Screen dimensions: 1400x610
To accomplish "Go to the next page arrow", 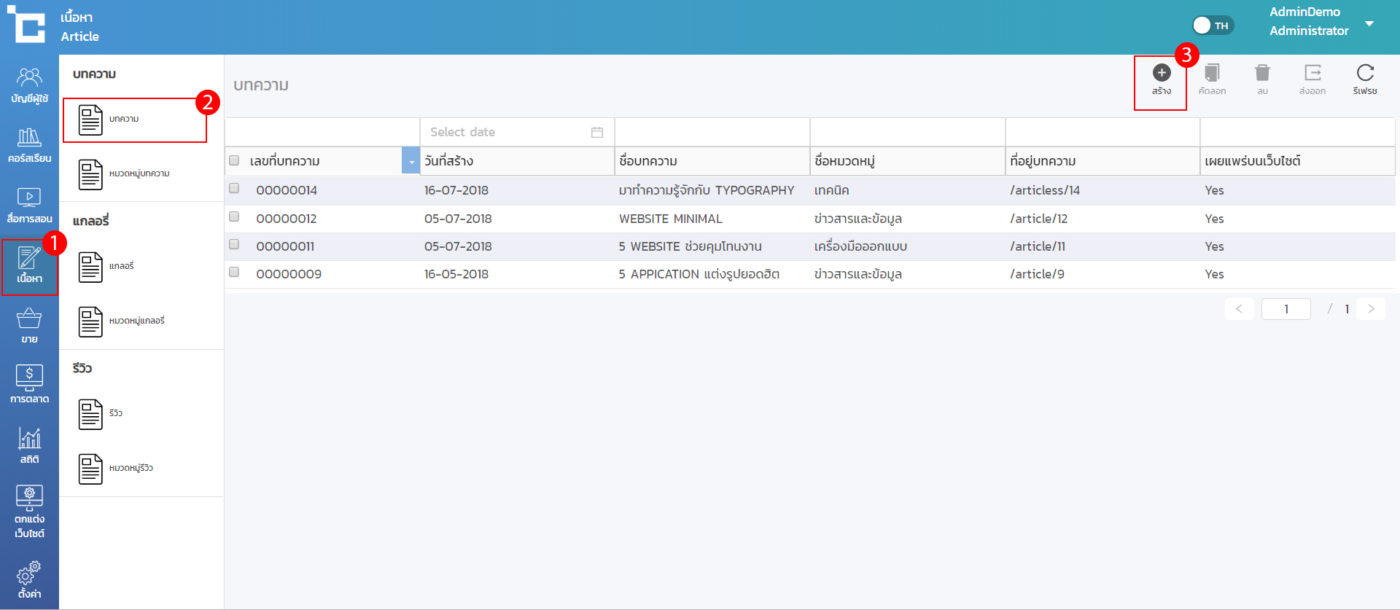I will coord(1371,309).
